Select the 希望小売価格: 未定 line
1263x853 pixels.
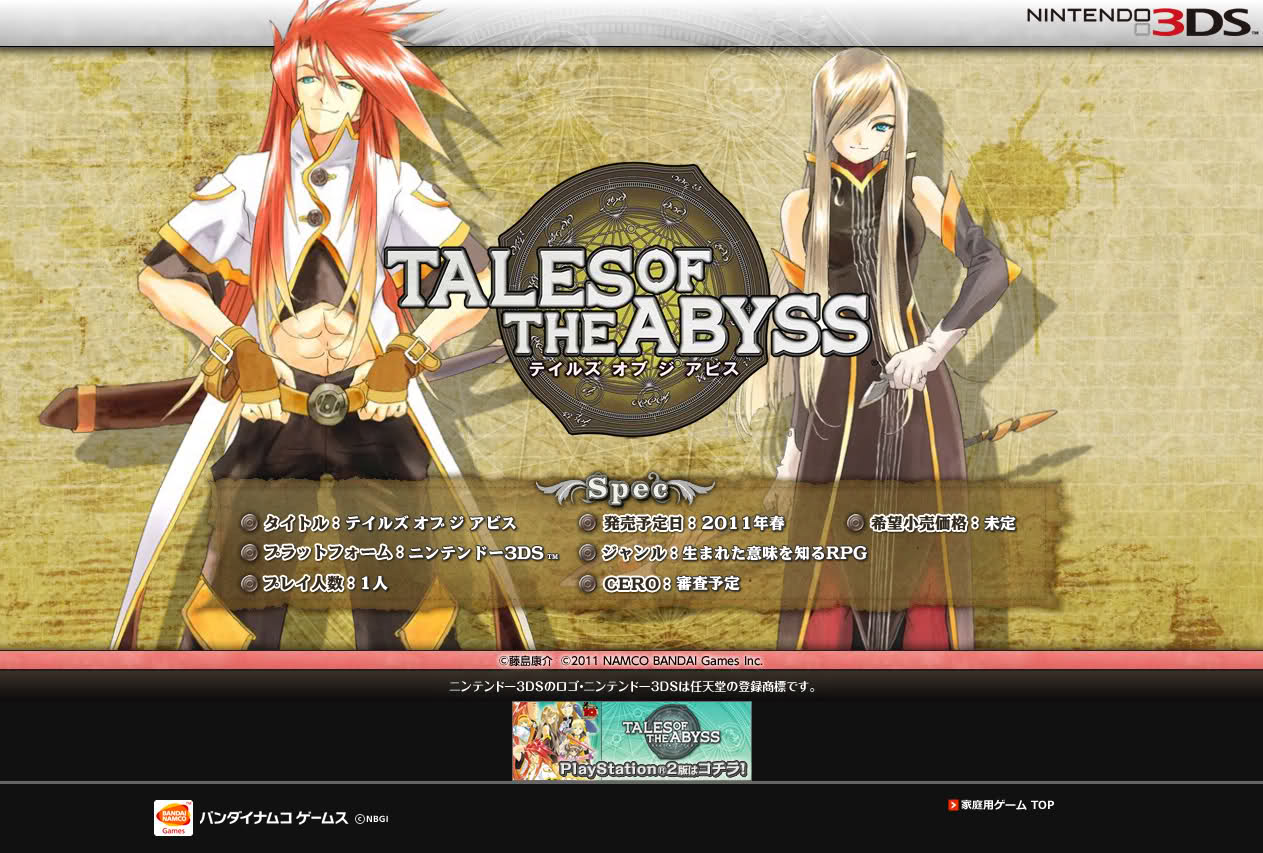931,523
